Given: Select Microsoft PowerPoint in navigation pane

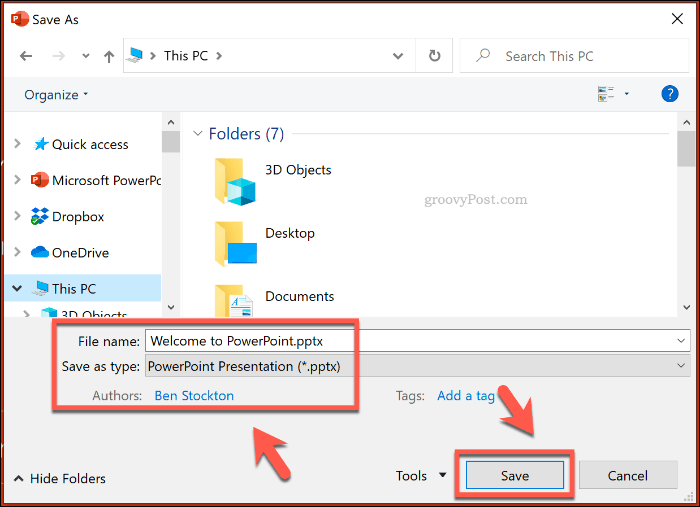Looking at the screenshot, I should click(x=106, y=180).
